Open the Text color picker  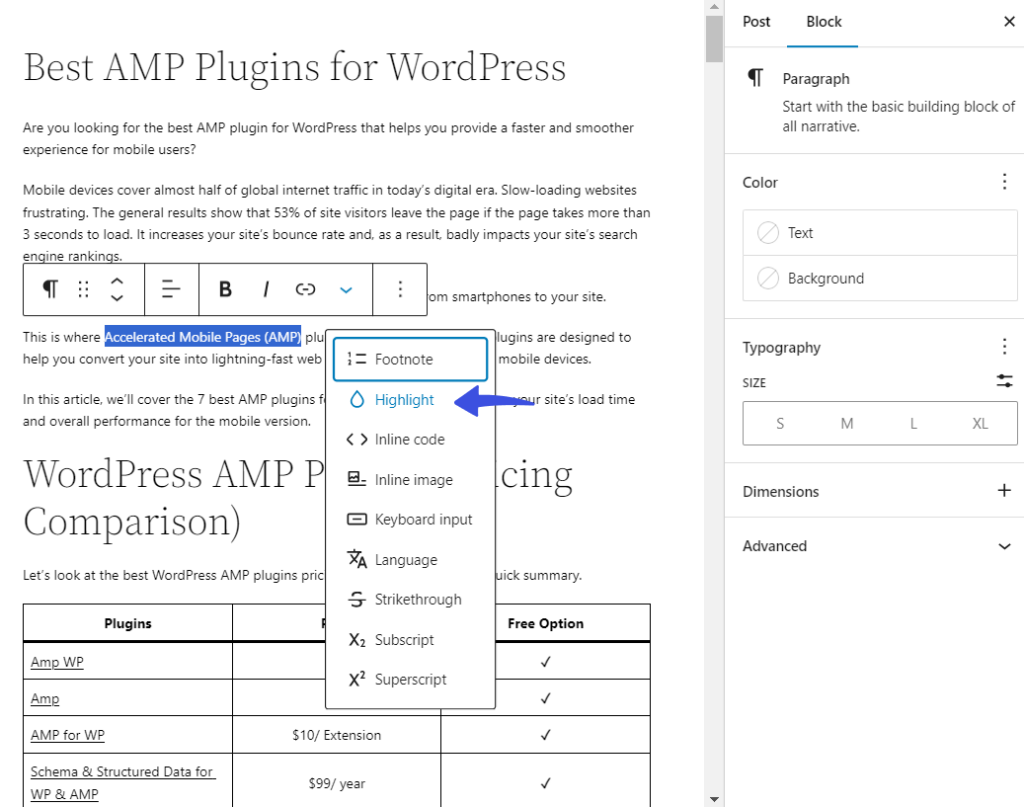click(879, 233)
